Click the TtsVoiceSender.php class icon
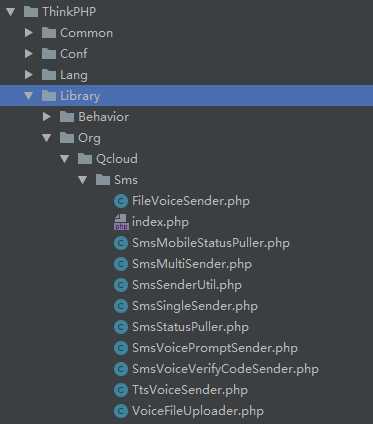This screenshot has height=424, width=373. tap(121, 390)
